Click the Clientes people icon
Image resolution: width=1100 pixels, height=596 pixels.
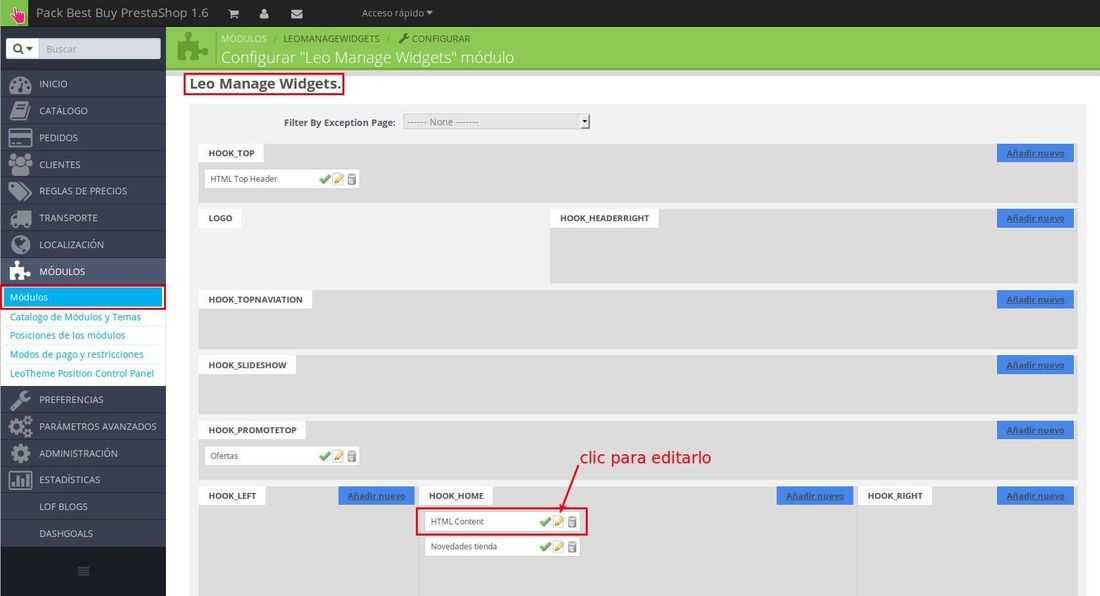point(20,164)
